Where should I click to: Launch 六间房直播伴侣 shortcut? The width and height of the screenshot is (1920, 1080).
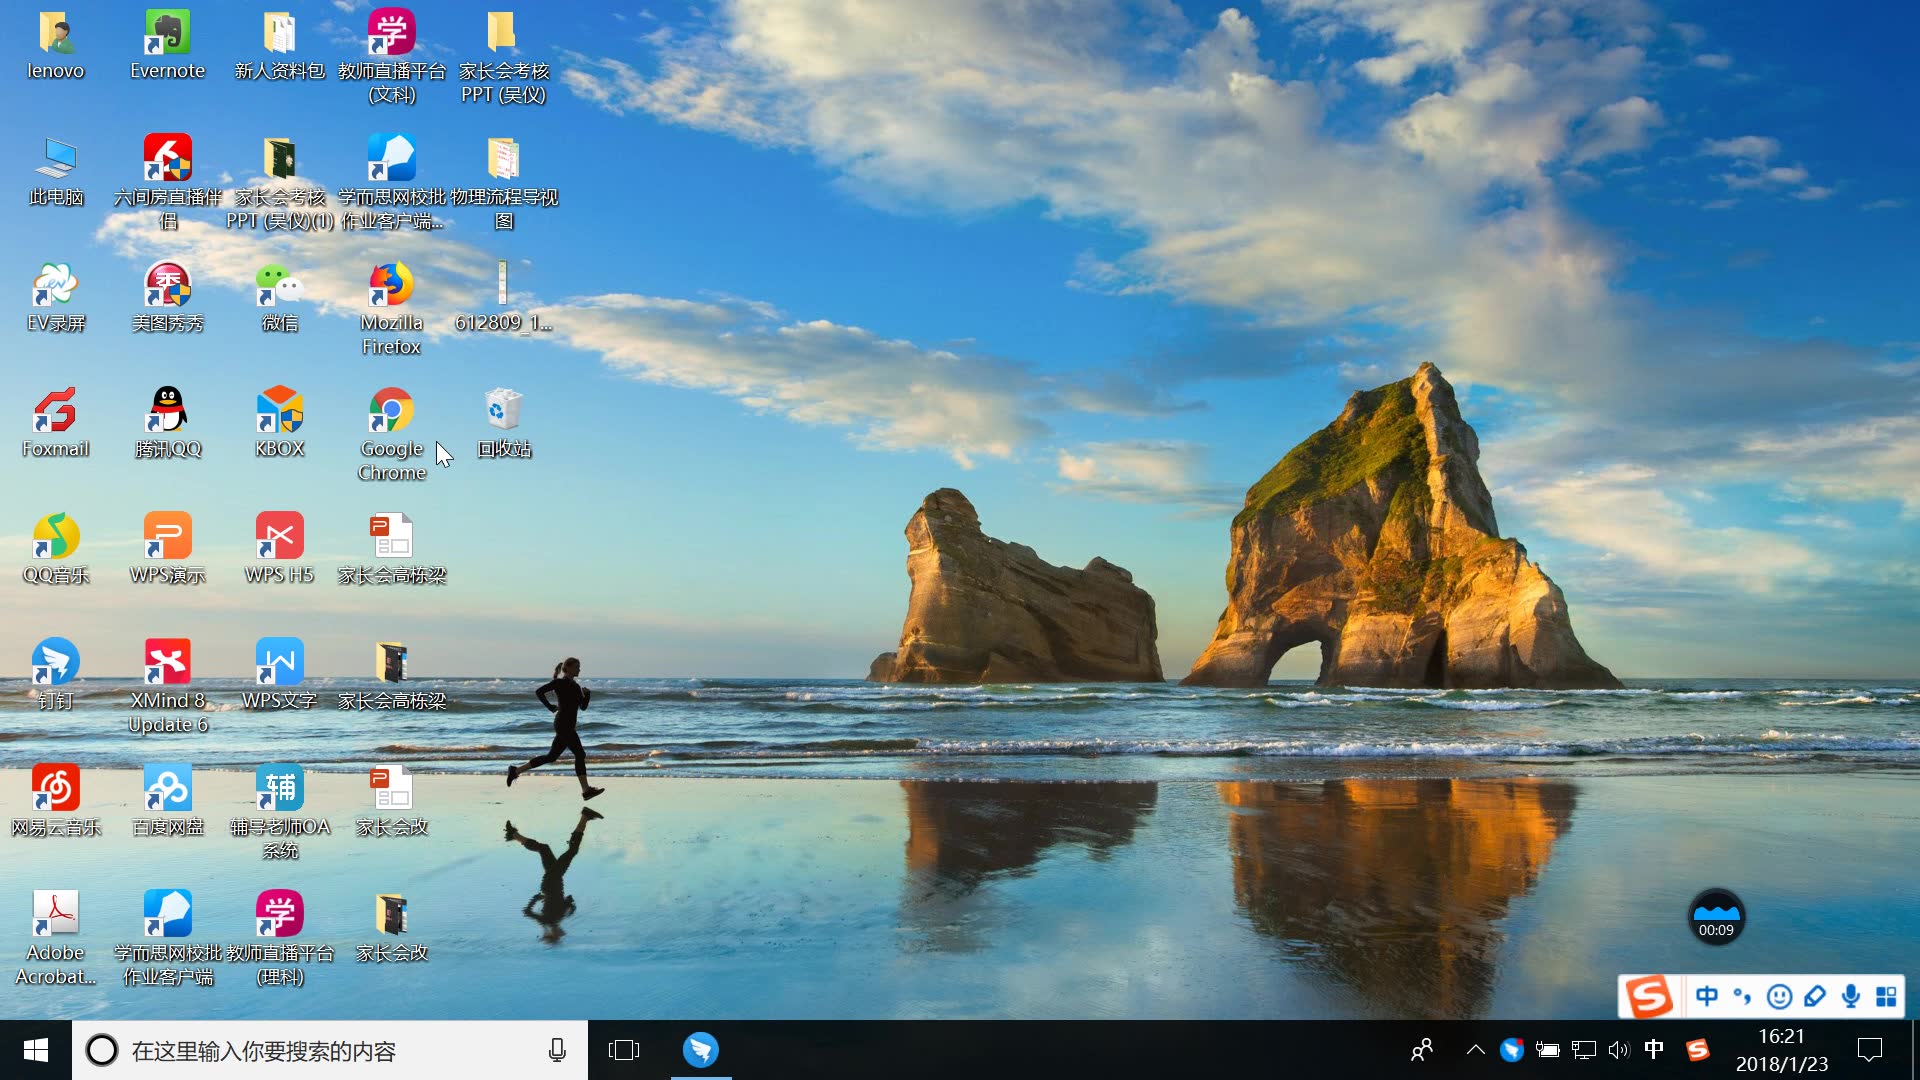(x=168, y=183)
